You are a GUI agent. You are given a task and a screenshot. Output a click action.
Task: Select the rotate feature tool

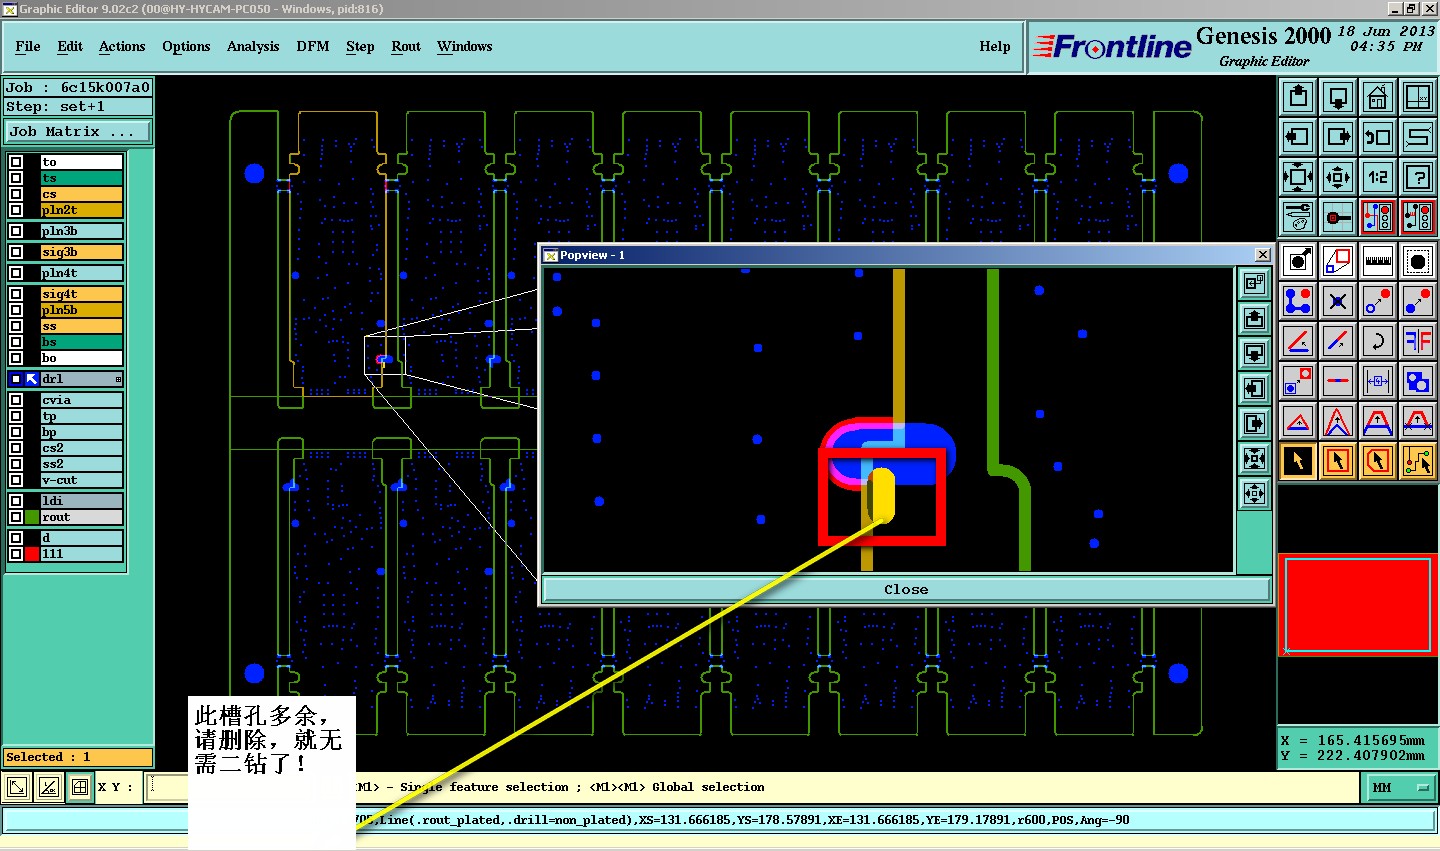[1378, 341]
